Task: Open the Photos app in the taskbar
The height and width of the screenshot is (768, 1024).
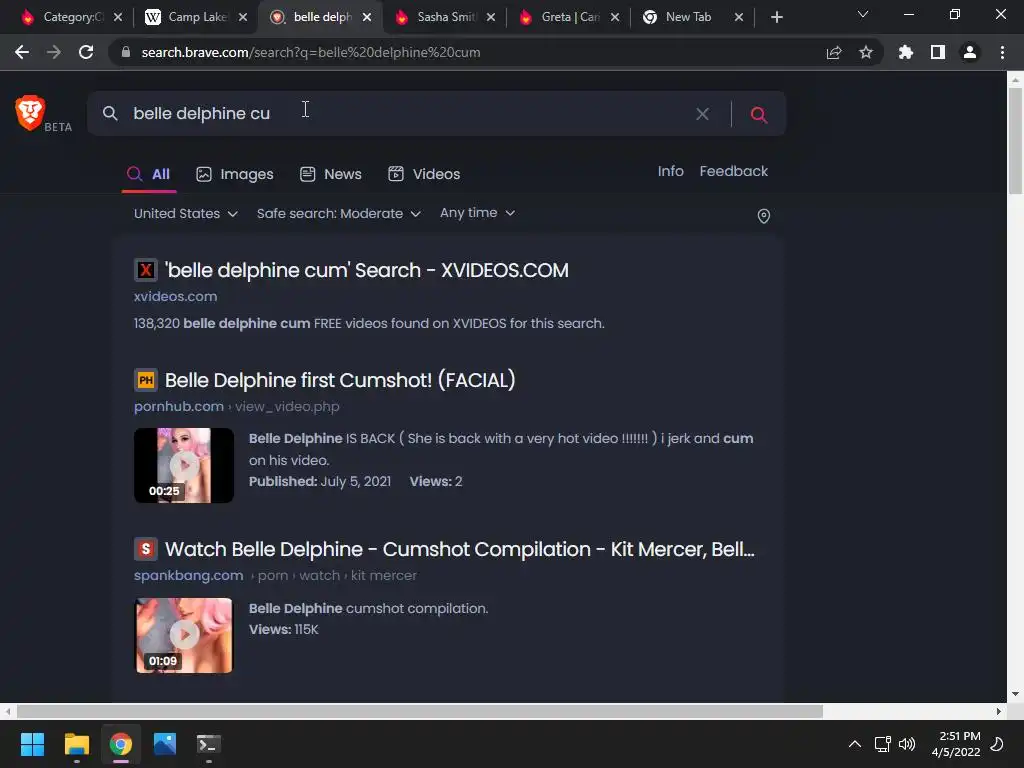Action: 165,744
